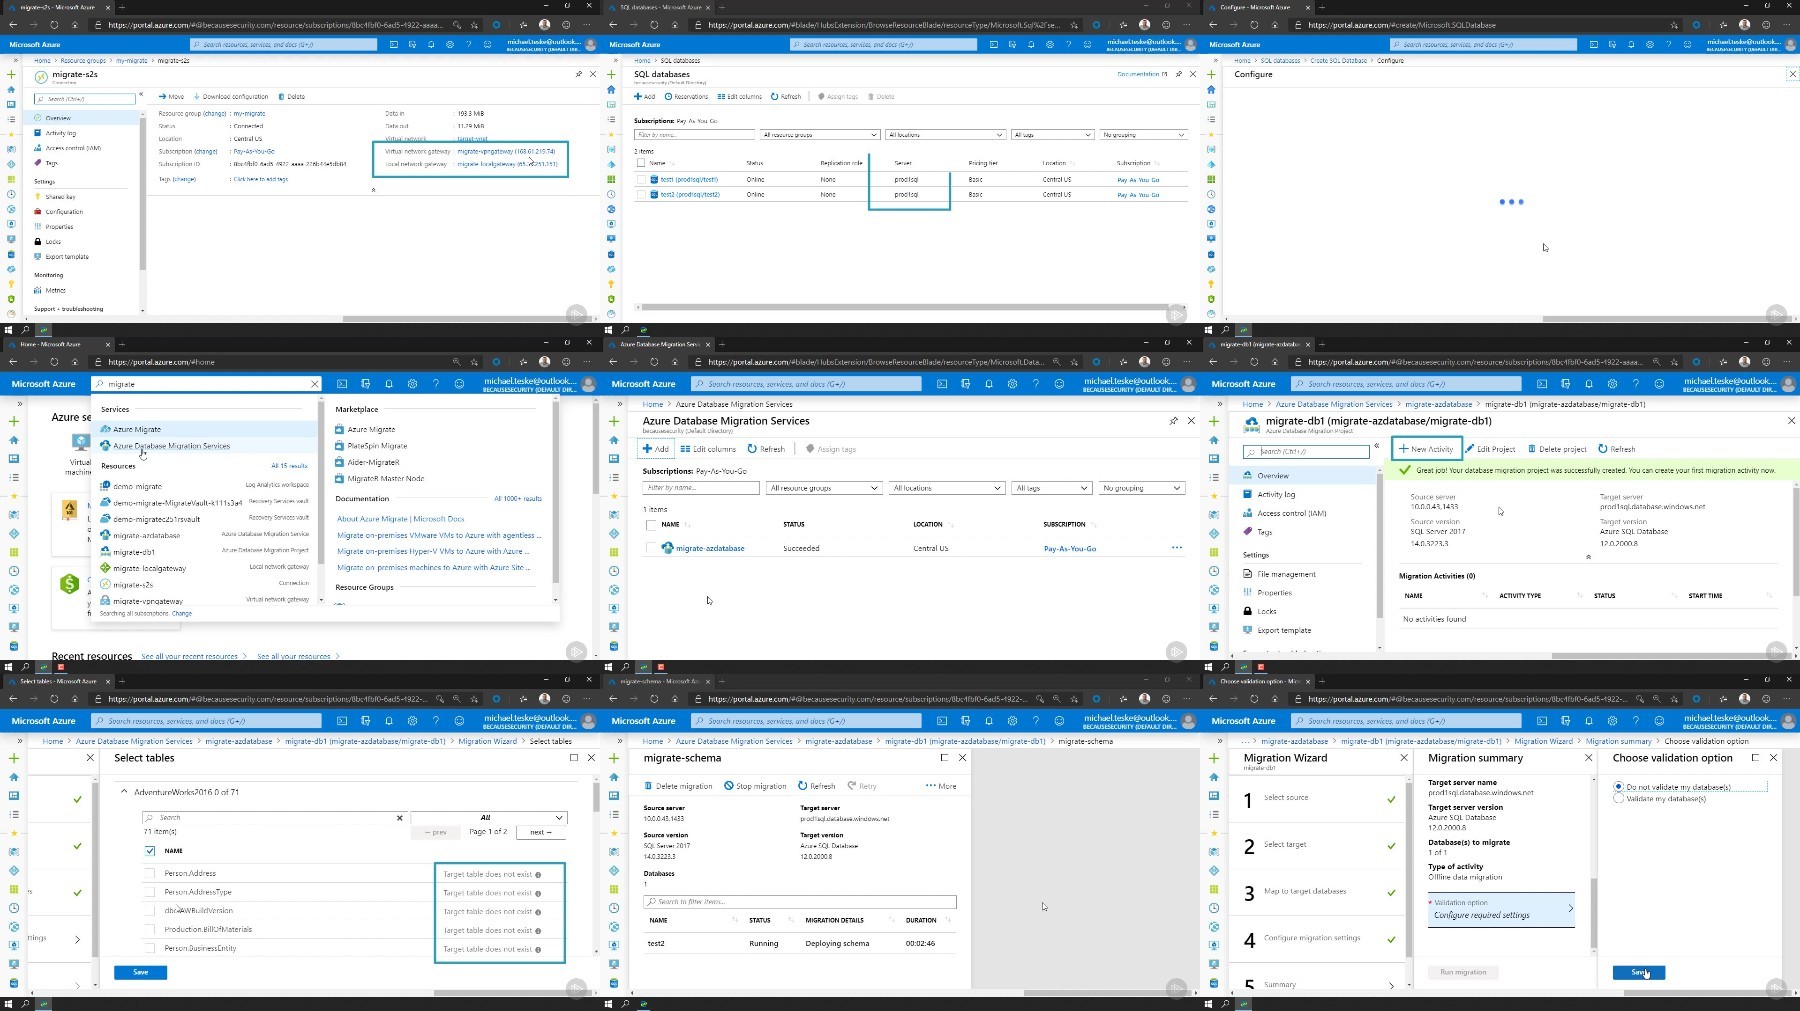Clear the 'migrate' search text with the X

point(314,384)
